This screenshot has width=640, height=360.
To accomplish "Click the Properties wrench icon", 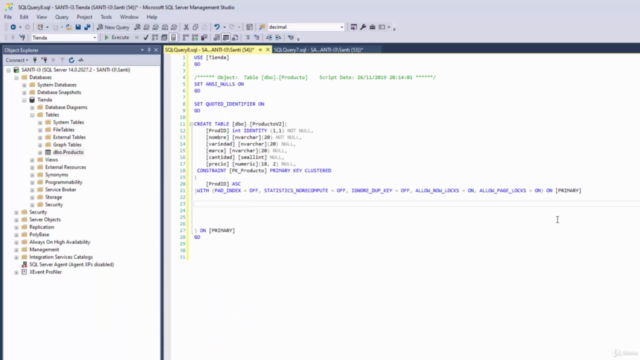I will coord(363,27).
